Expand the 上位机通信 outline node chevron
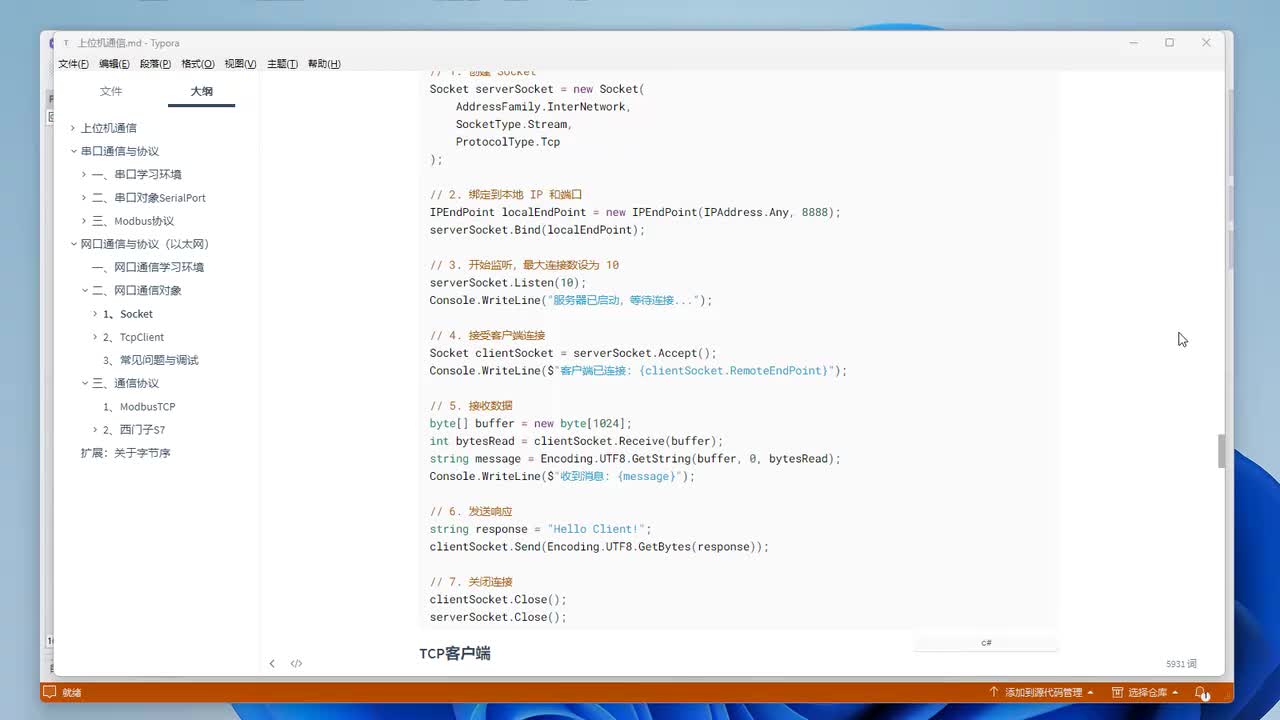1280x720 pixels. (x=73, y=128)
